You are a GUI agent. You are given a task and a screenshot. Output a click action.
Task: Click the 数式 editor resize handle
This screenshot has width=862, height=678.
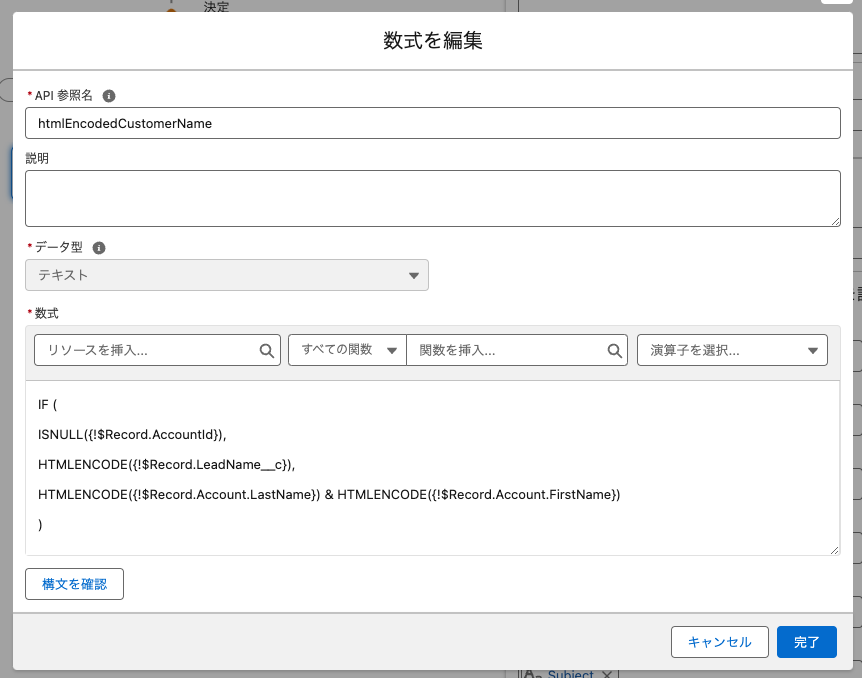click(x=835, y=550)
